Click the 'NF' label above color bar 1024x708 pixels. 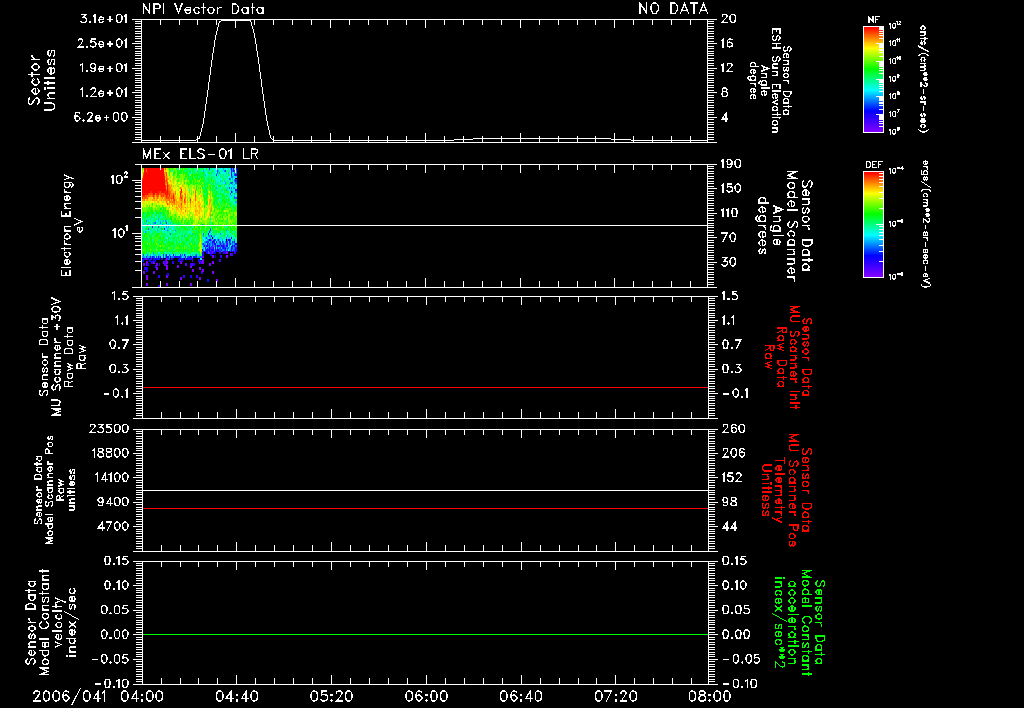(x=873, y=20)
